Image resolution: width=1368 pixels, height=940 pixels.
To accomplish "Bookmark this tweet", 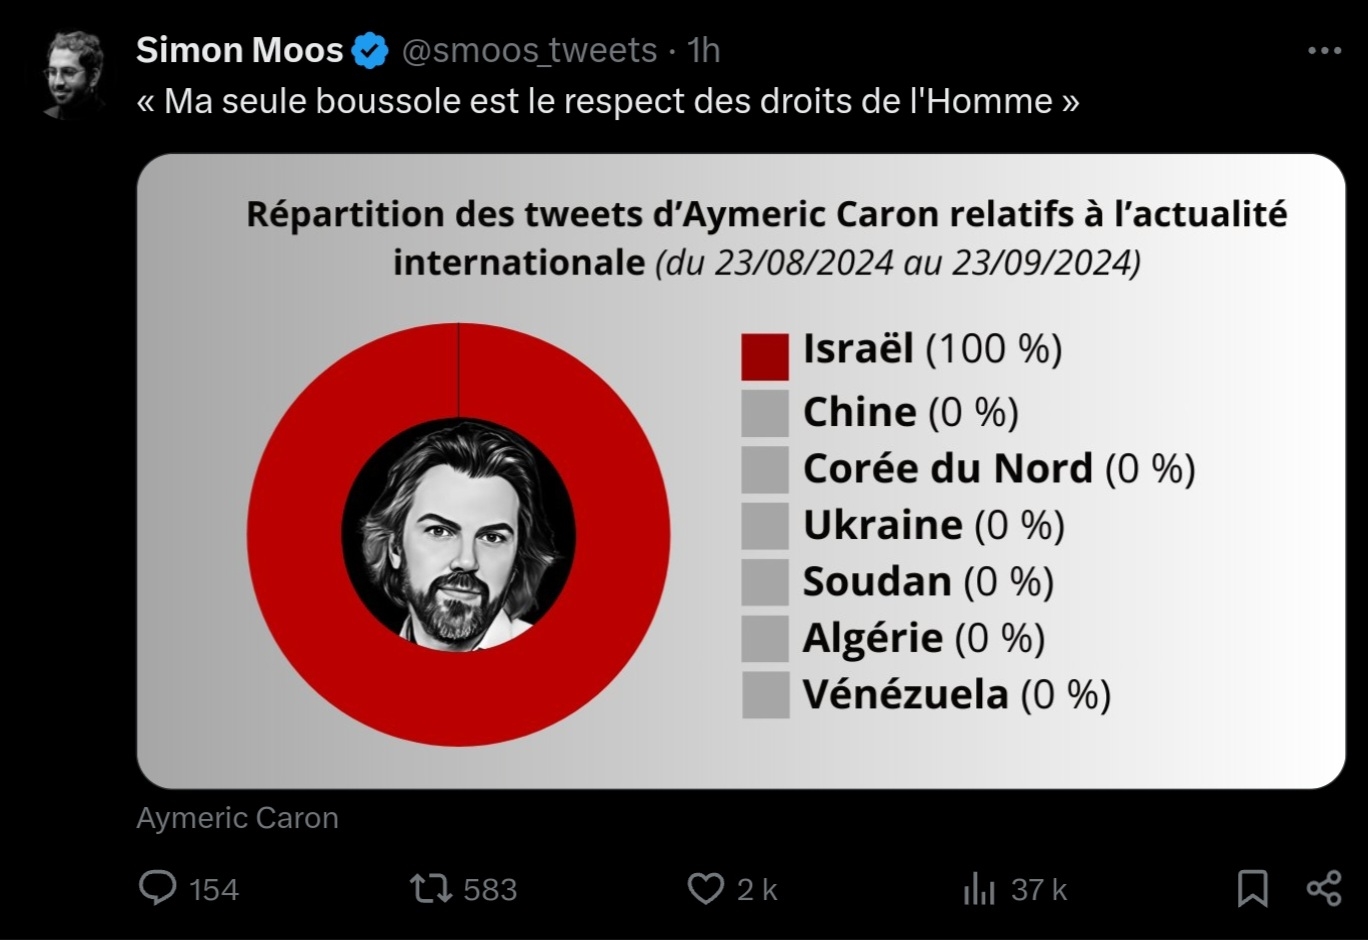I will coord(1252,888).
